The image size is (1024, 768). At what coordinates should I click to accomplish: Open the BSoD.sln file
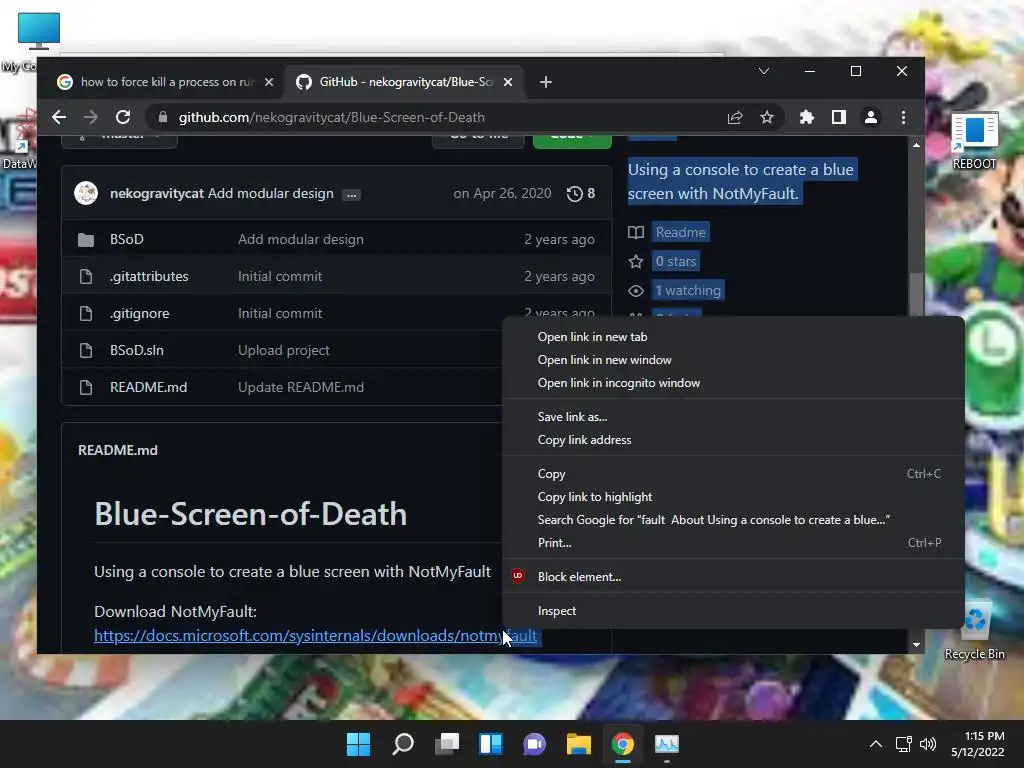[x=136, y=350]
